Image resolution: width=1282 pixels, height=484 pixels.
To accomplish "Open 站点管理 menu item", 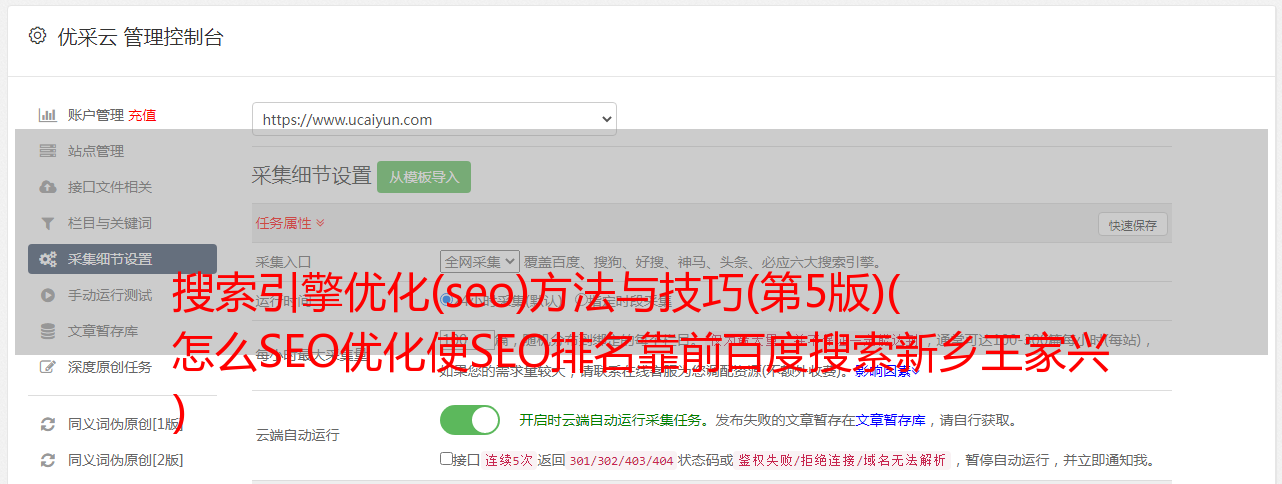I will [x=96, y=151].
